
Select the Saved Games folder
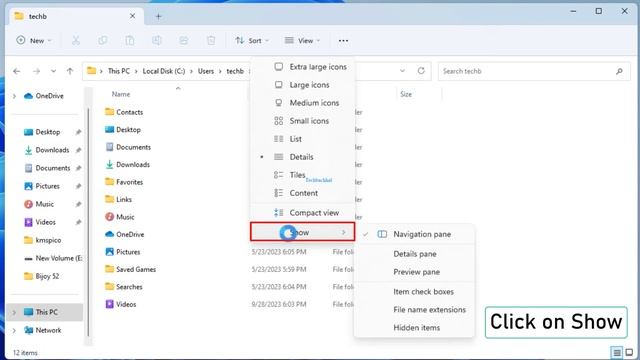click(130, 269)
